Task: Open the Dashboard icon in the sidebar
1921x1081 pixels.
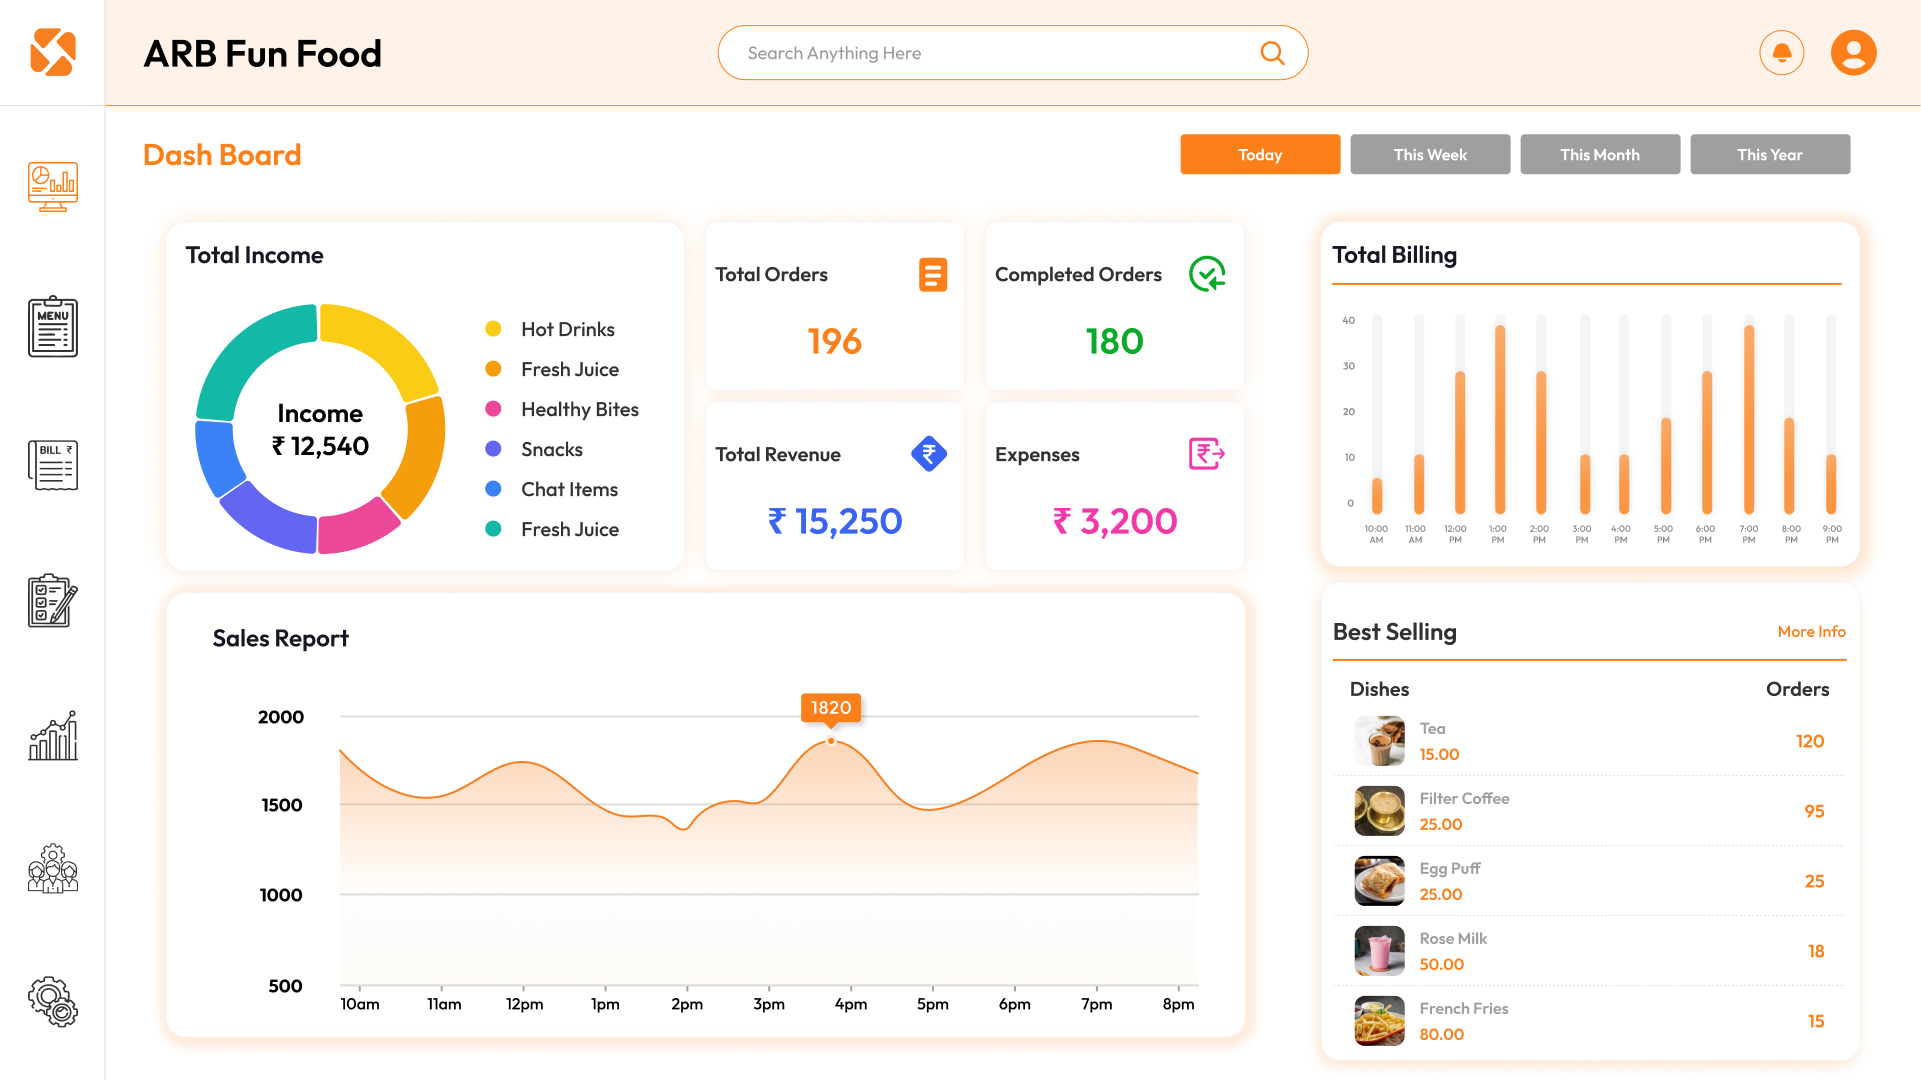Action: 52,186
